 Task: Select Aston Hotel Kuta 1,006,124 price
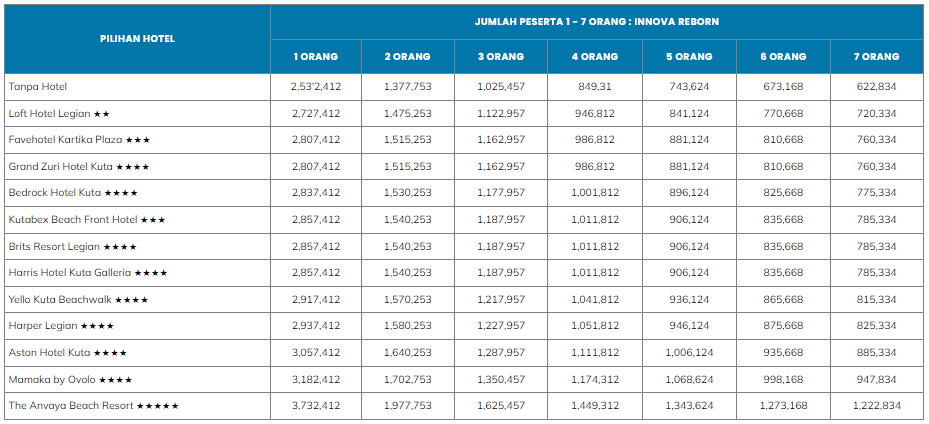689,352
